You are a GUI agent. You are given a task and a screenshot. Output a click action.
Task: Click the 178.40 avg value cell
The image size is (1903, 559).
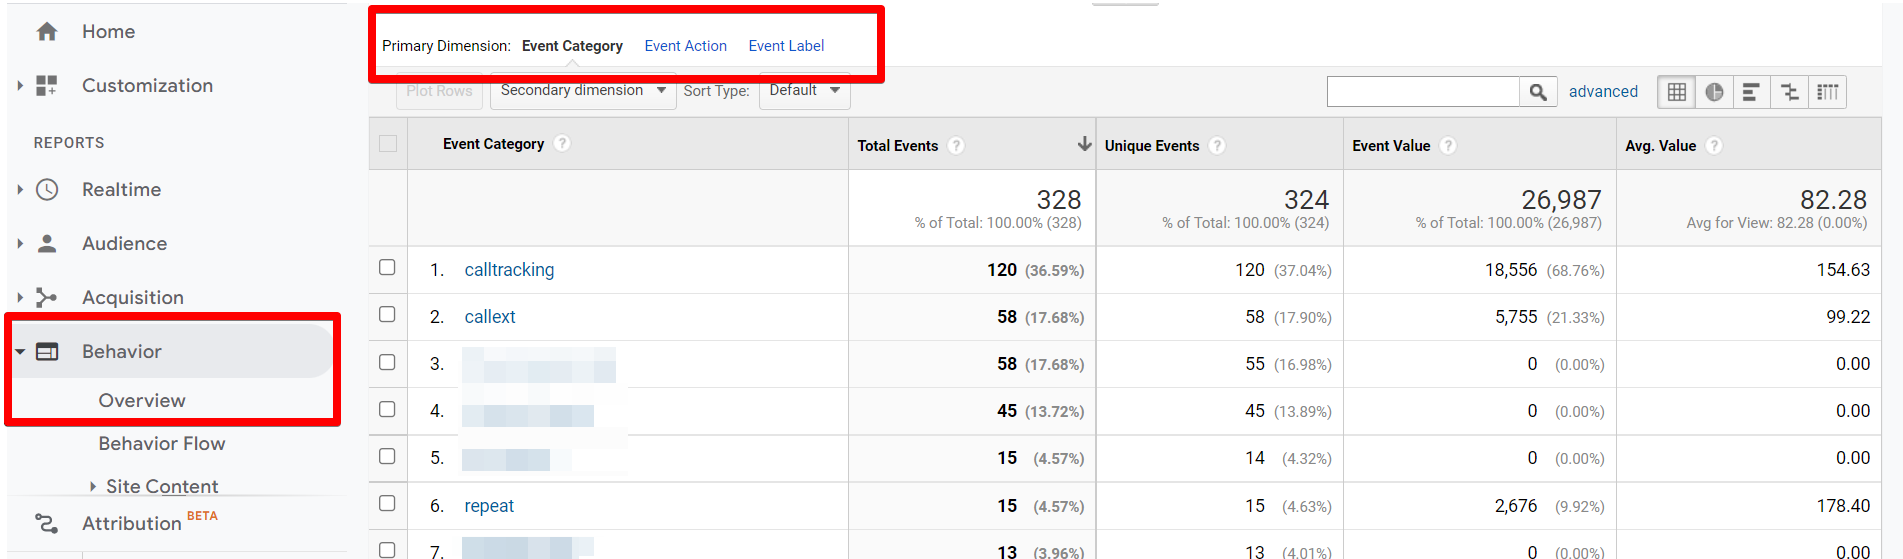point(1843,506)
